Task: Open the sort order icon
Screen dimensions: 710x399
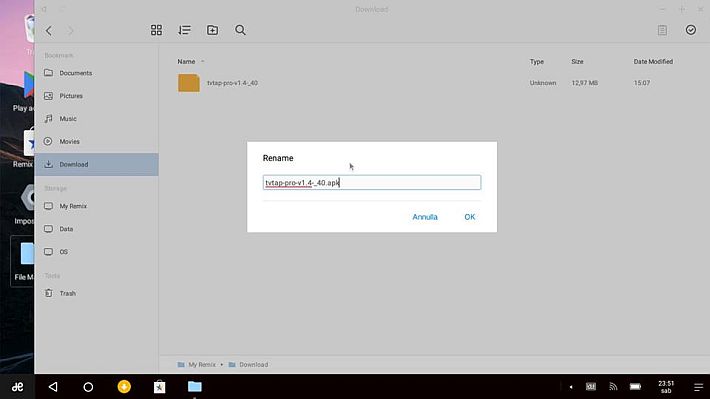Action: (184, 30)
